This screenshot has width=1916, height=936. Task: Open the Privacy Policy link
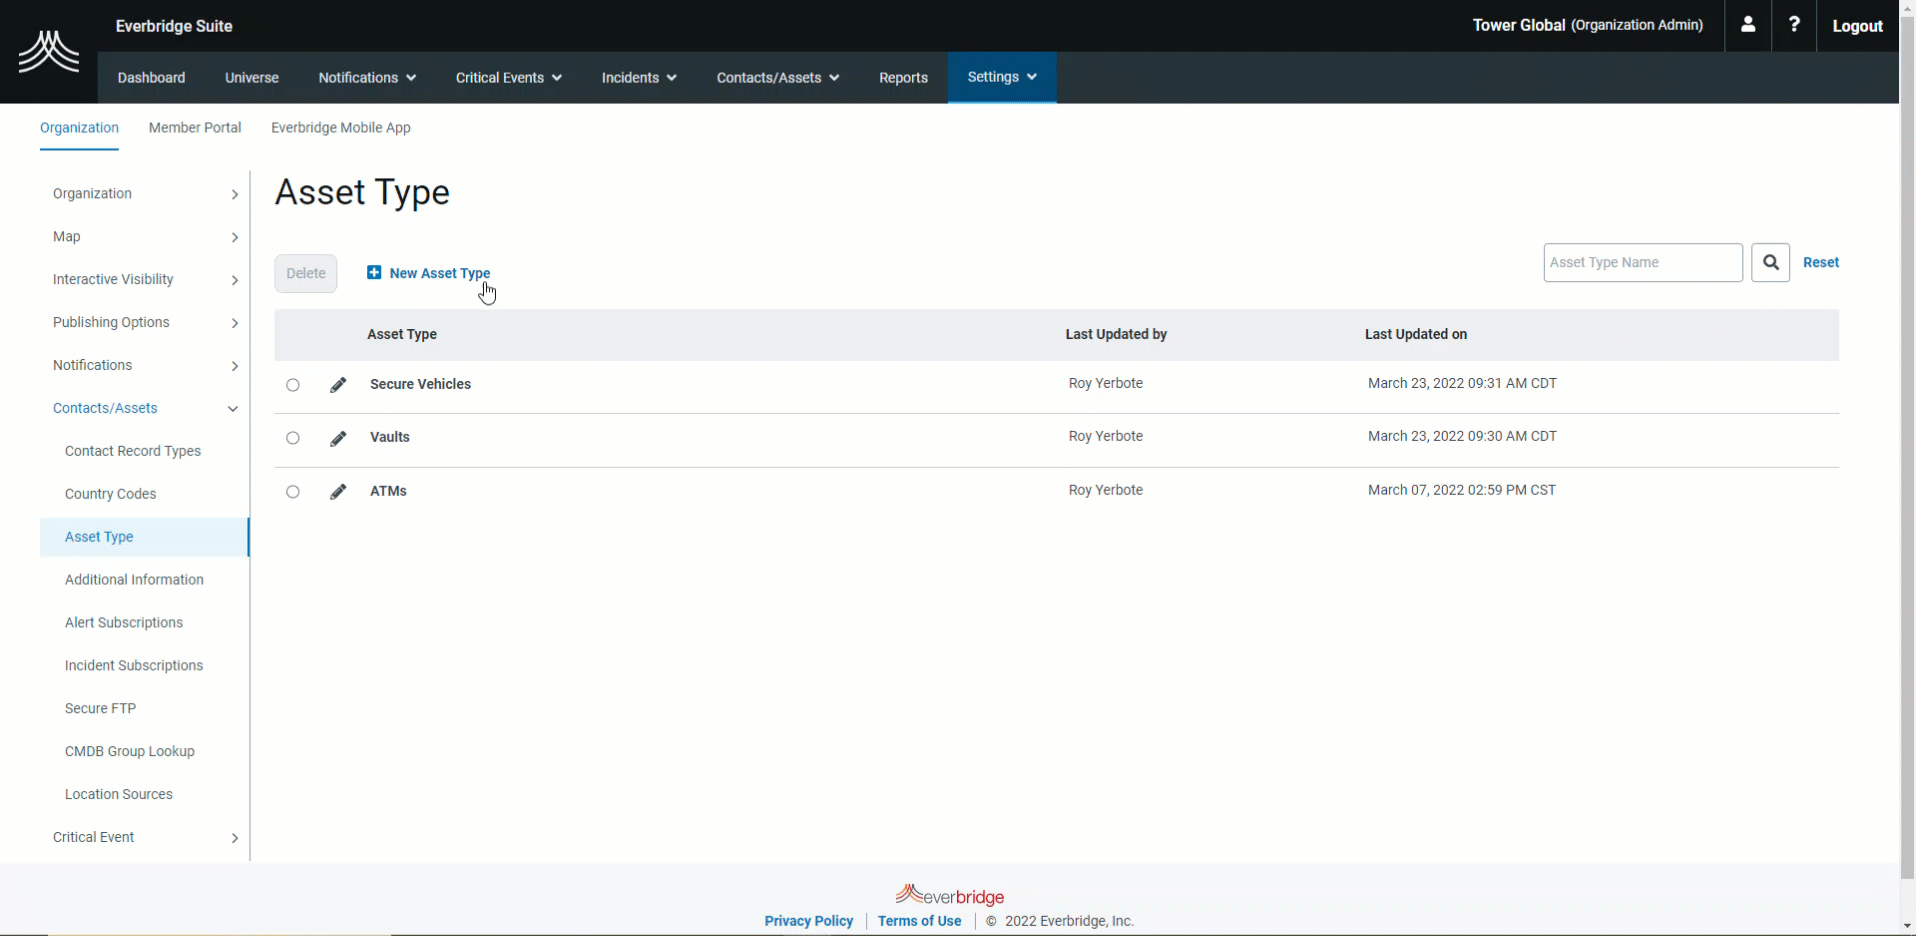click(x=809, y=921)
